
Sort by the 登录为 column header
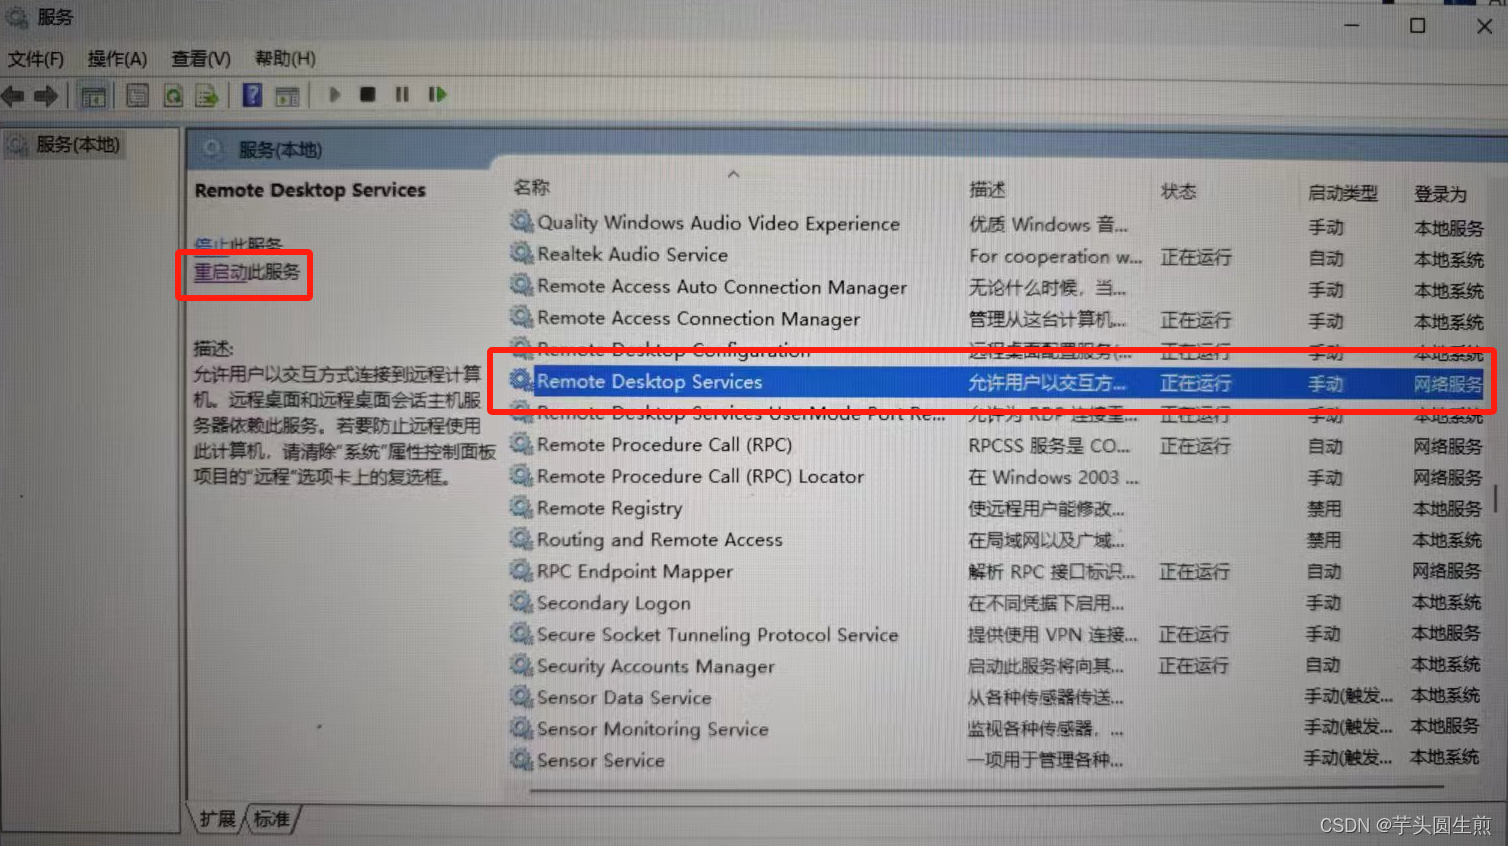point(1440,194)
